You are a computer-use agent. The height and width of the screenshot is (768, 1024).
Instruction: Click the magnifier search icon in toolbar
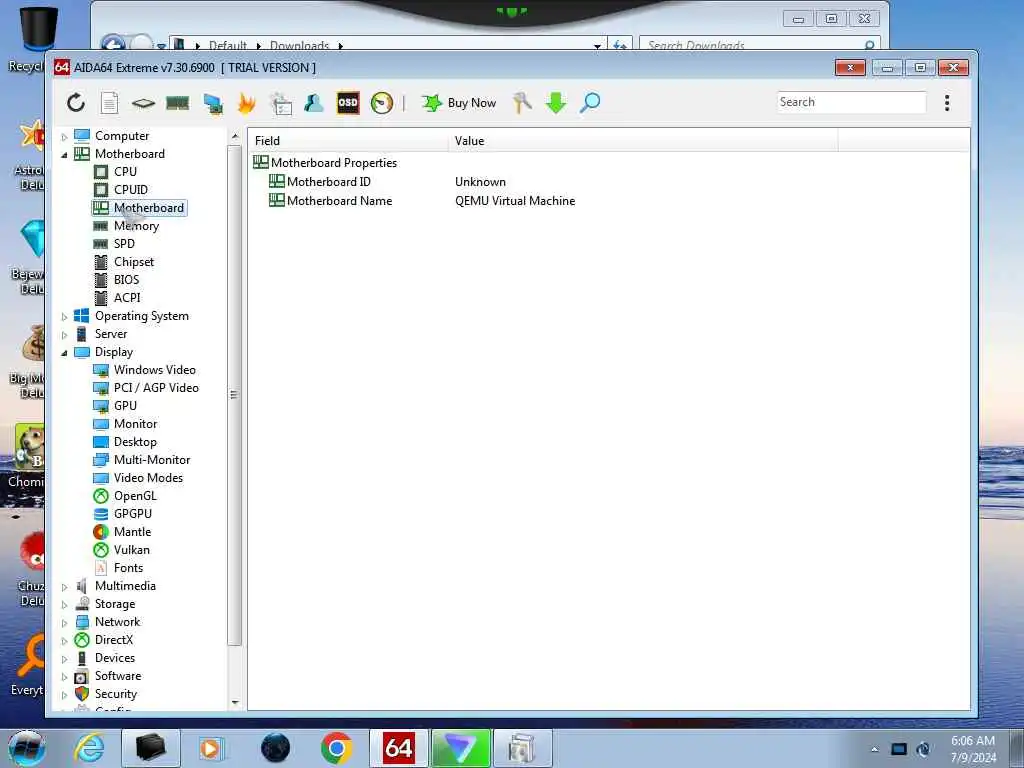(590, 103)
